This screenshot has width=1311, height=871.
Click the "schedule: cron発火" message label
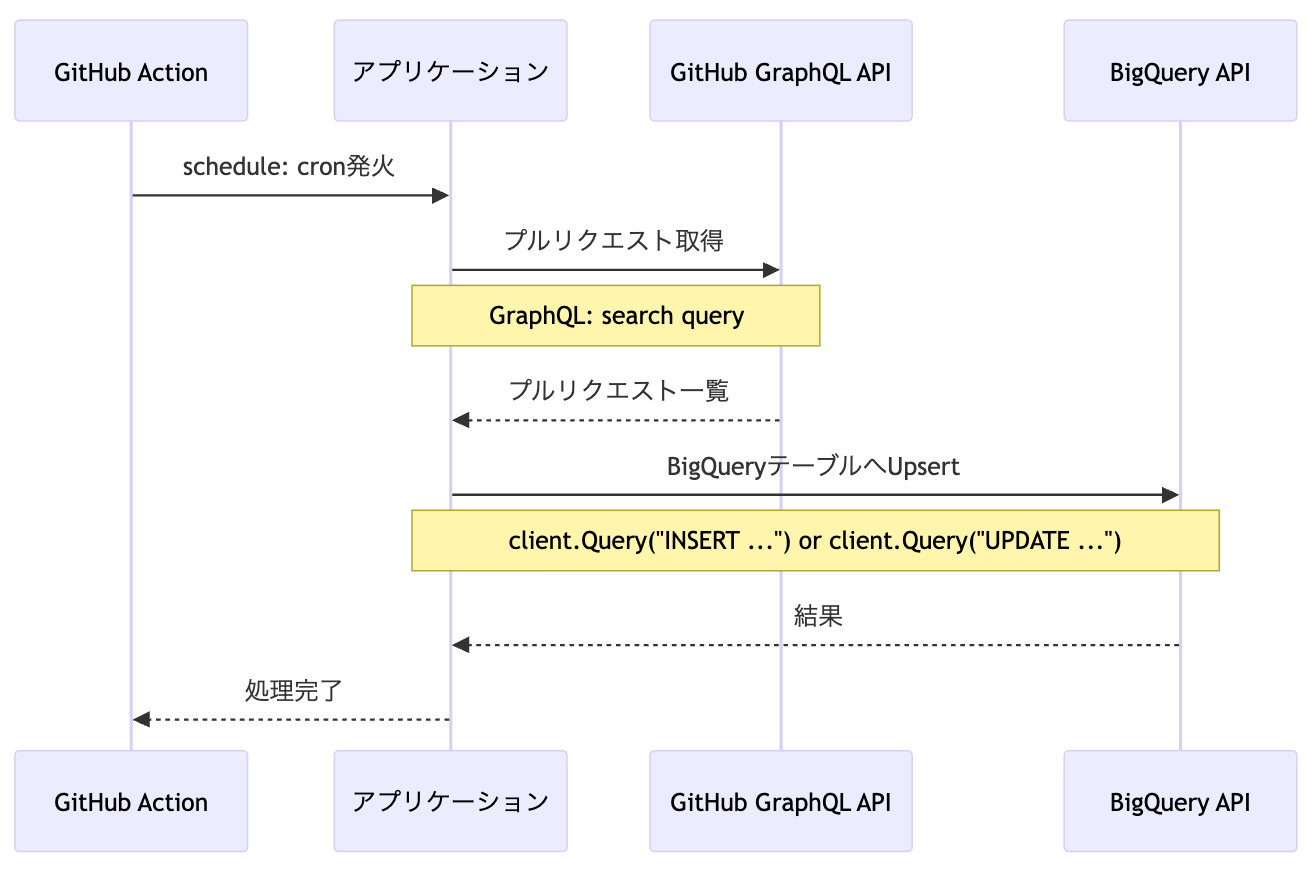tap(289, 166)
